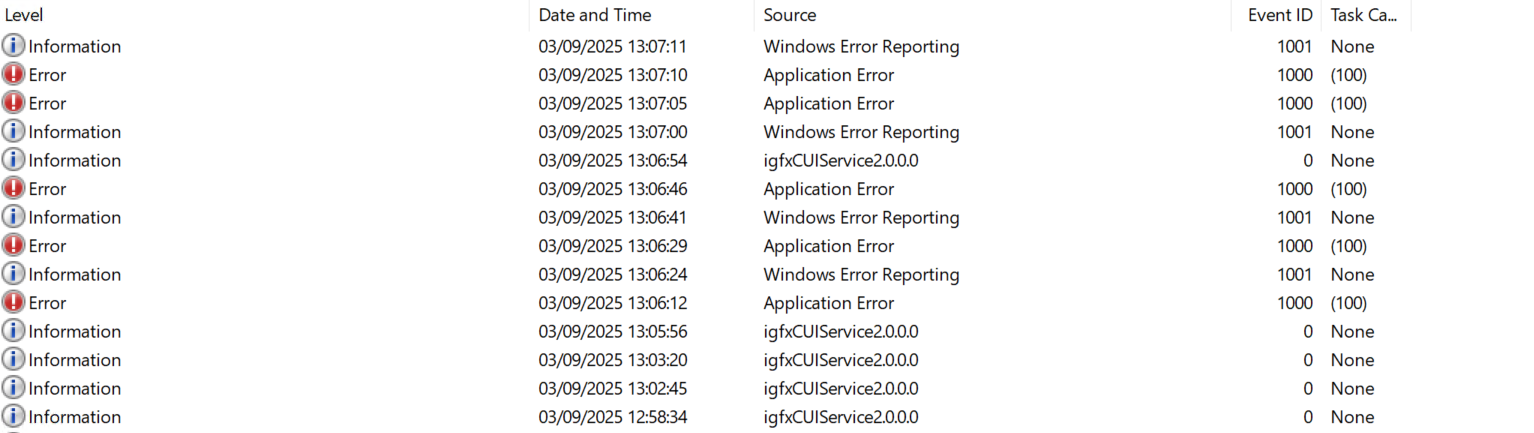Click the Information icon at 13:06:24
This screenshot has width=1534, height=433.
(14, 274)
